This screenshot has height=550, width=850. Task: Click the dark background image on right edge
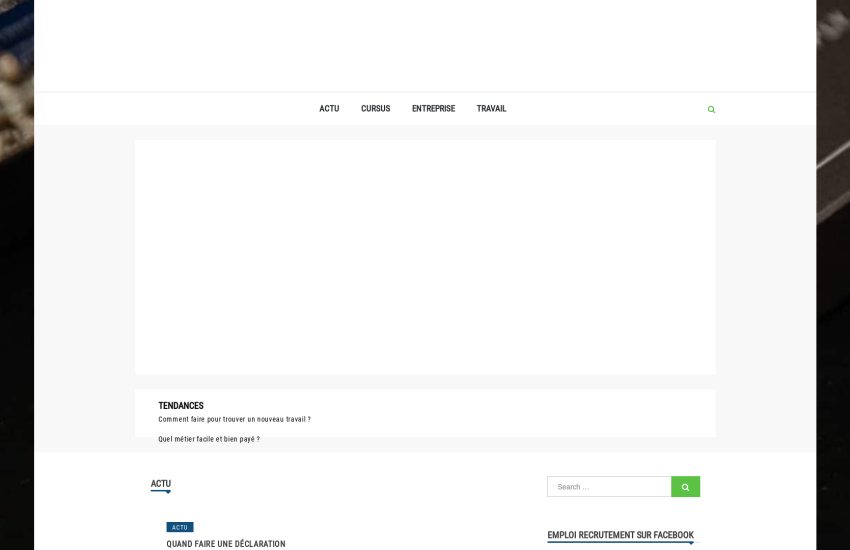pos(832,275)
